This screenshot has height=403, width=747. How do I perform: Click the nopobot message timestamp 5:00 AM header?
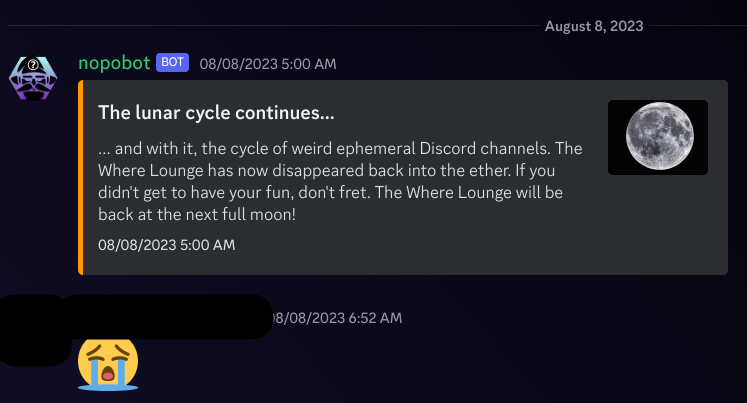click(x=268, y=64)
